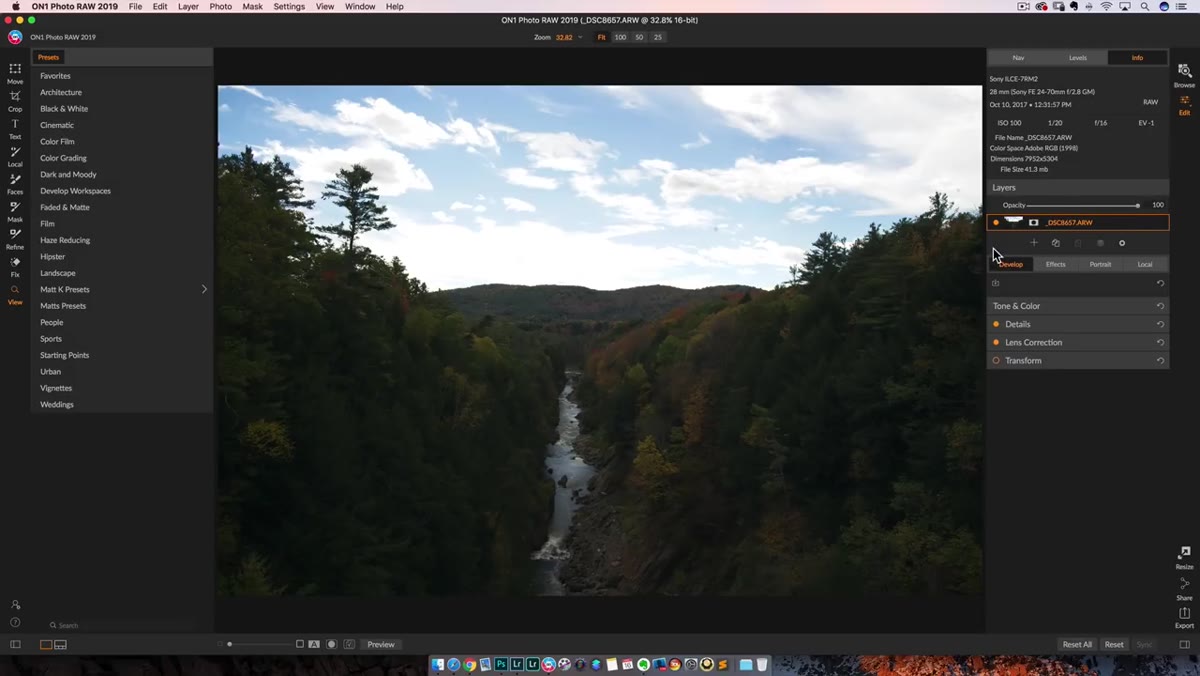Toggle the Details pane on/off dot
Screen dimensions: 1200x676
(x=996, y=324)
